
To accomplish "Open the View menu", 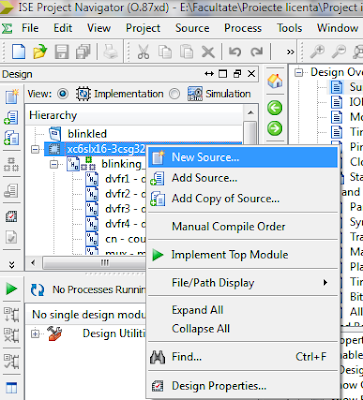I will point(99,28).
